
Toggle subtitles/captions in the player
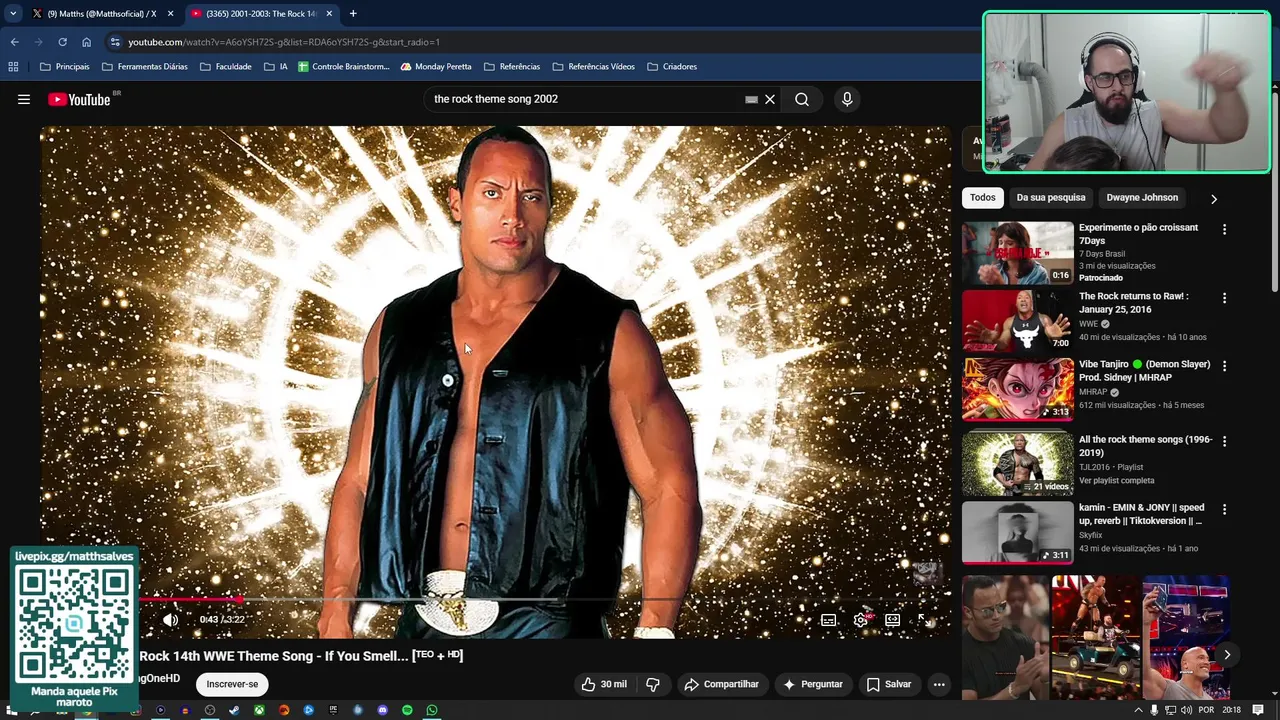[828, 620]
